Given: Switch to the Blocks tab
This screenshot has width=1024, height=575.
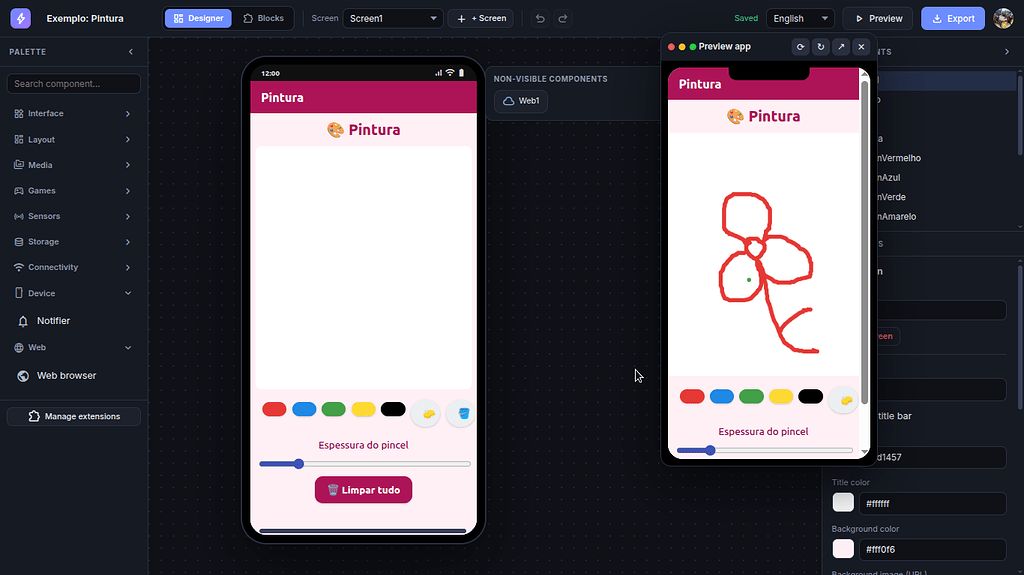Looking at the screenshot, I should pyautogui.click(x=264, y=18).
